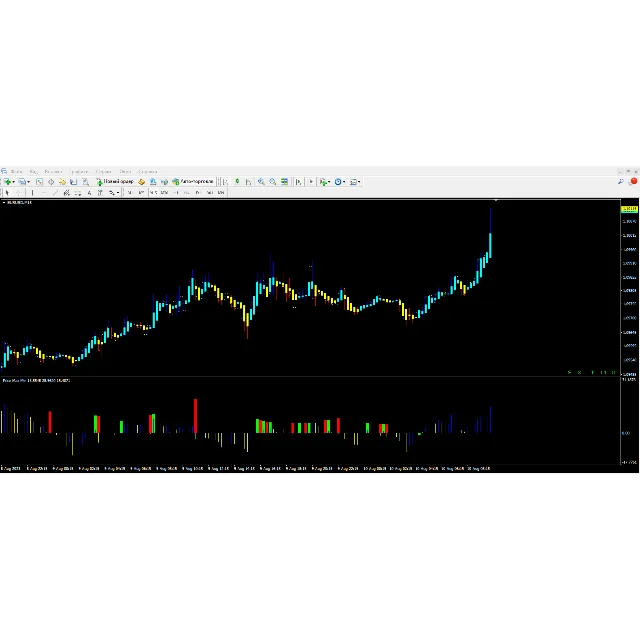This screenshot has width=640, height=640.
Task: Switch to the H1 timeframe
Action: point(176,193)
